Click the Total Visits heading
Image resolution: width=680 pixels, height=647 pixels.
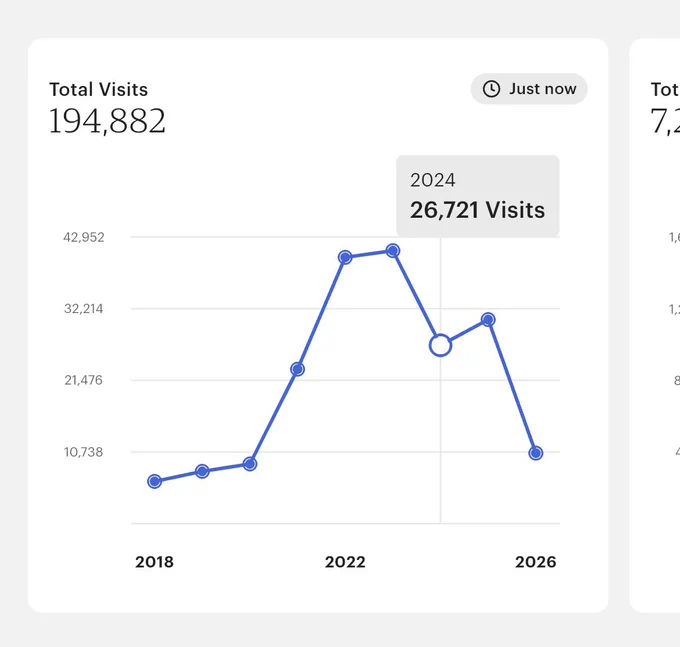(98, 89)
